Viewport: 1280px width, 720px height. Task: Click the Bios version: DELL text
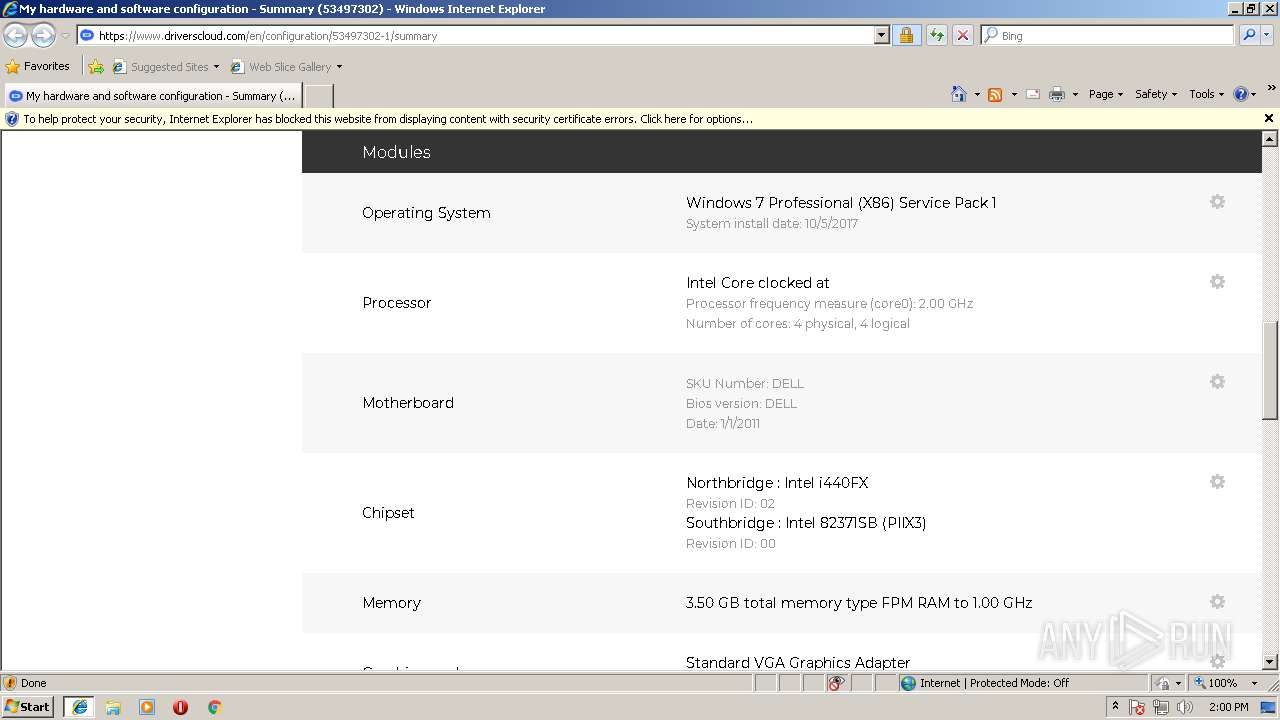tap(741, 404)
